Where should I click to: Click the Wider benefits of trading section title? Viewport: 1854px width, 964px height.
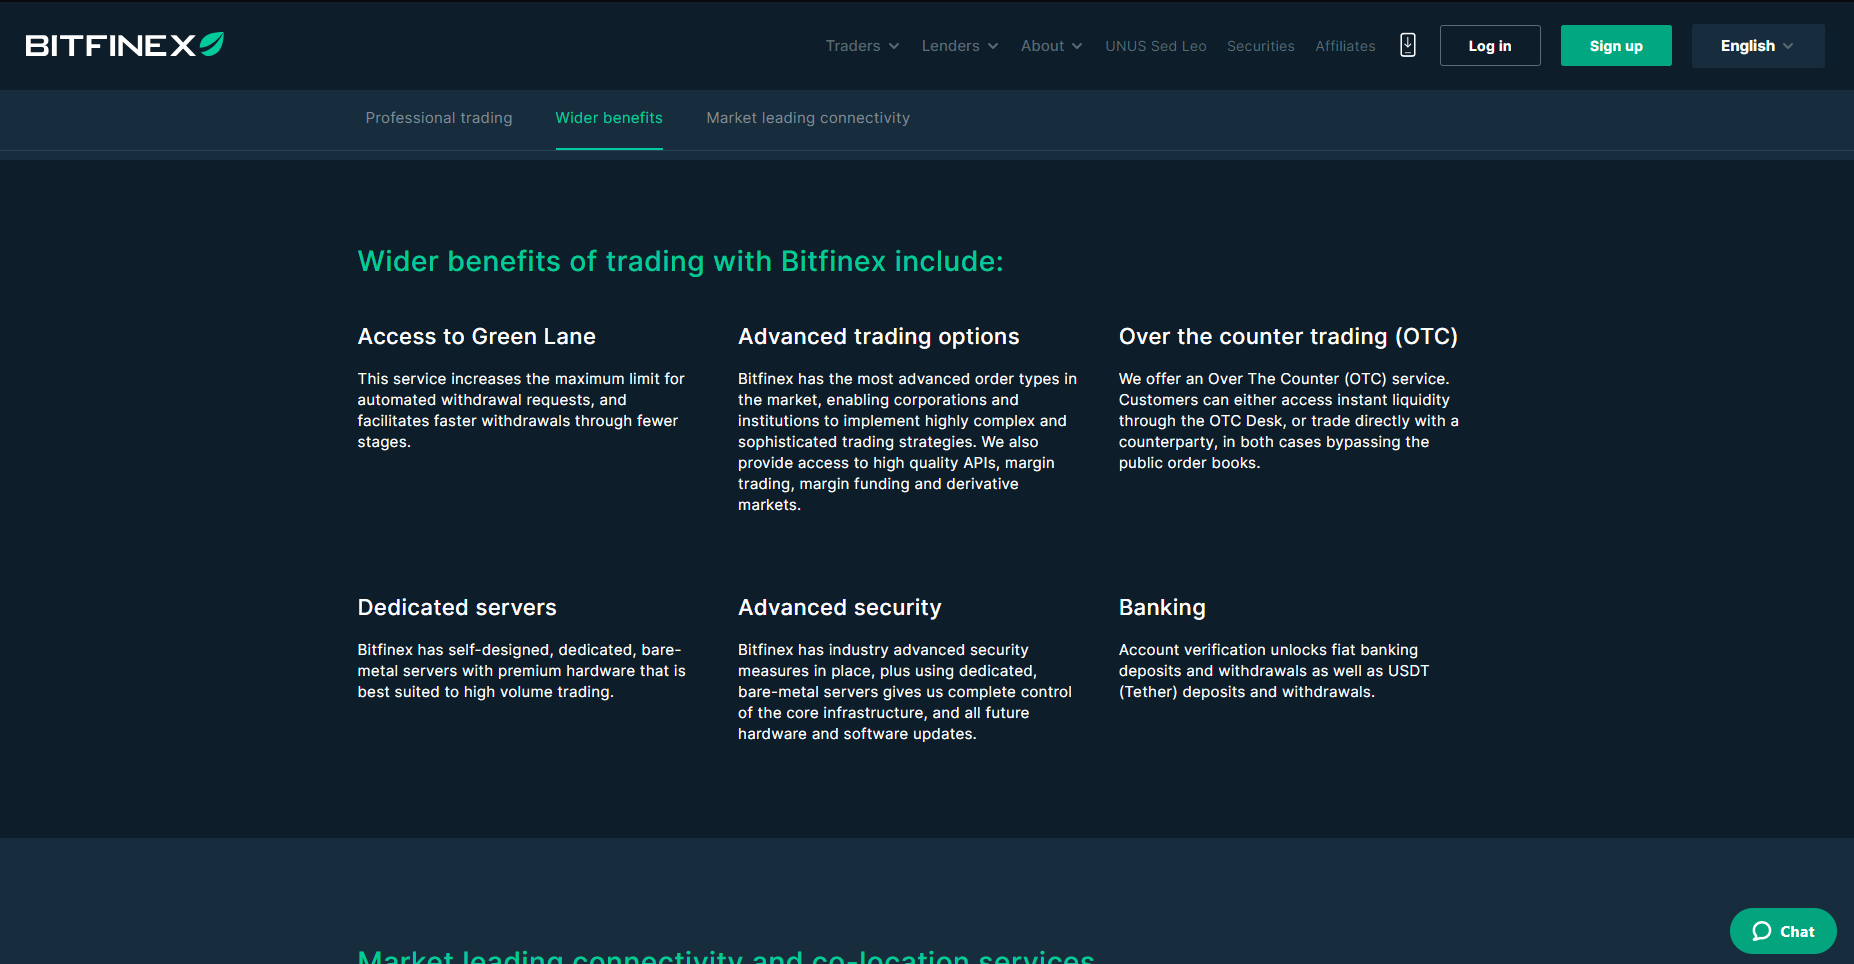click(x=680, y=261)
